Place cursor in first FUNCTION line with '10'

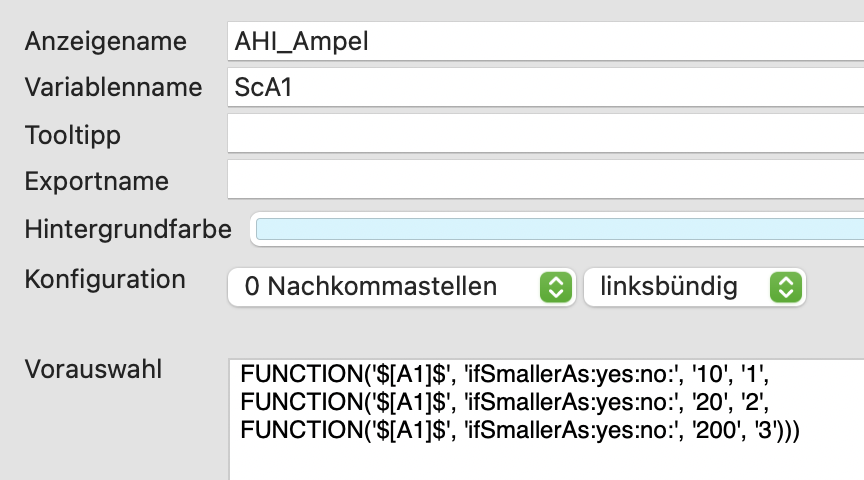pos(504,374)
